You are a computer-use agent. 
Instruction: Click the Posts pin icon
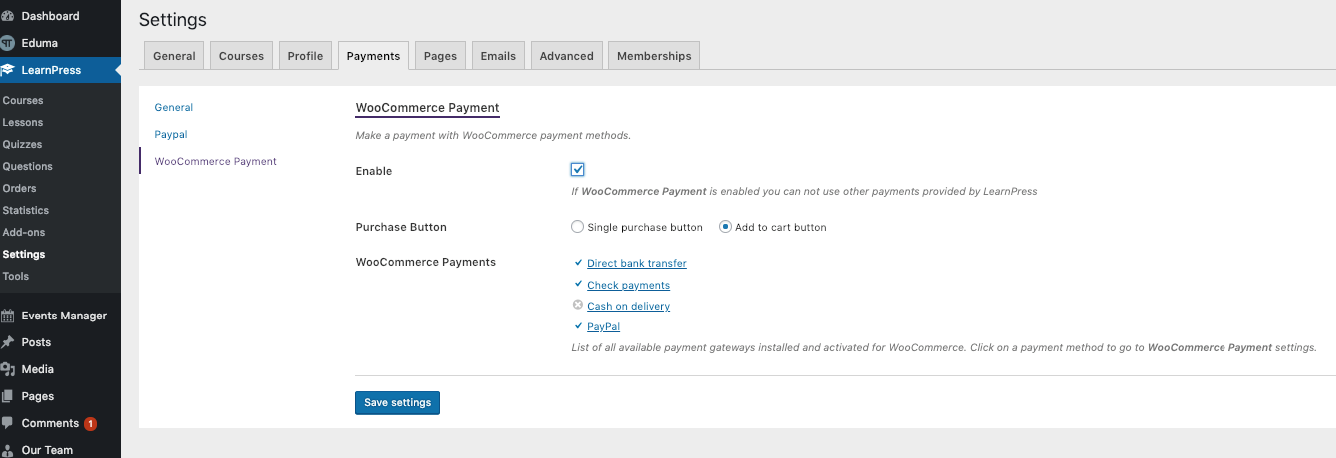pos(8,342)
